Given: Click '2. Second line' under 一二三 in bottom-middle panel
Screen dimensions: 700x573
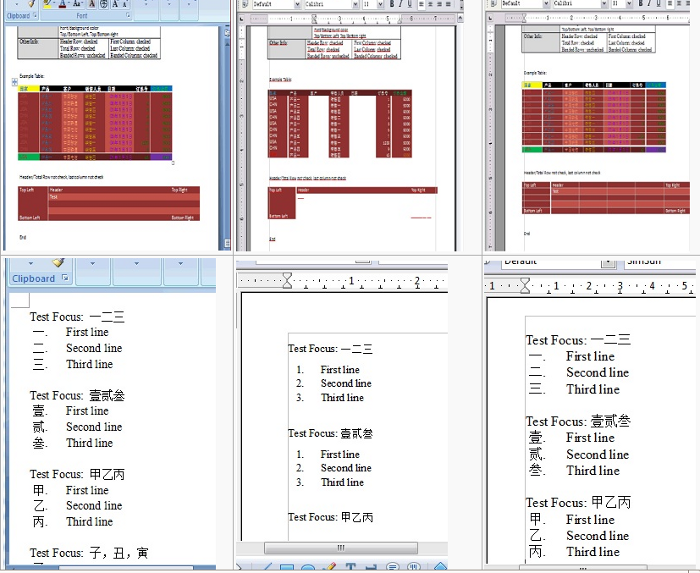Looking at the screenshot, I should [x=333, y=383].
